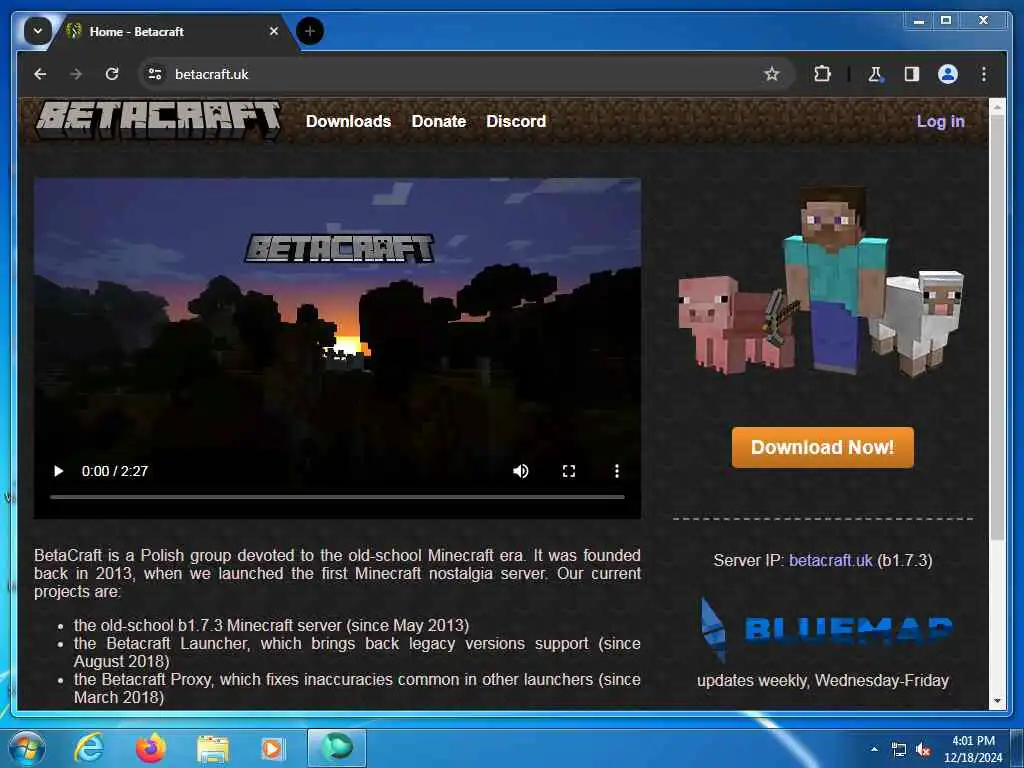Open the tab search dropdown
1024x768 pixels.
pos(37,31)
